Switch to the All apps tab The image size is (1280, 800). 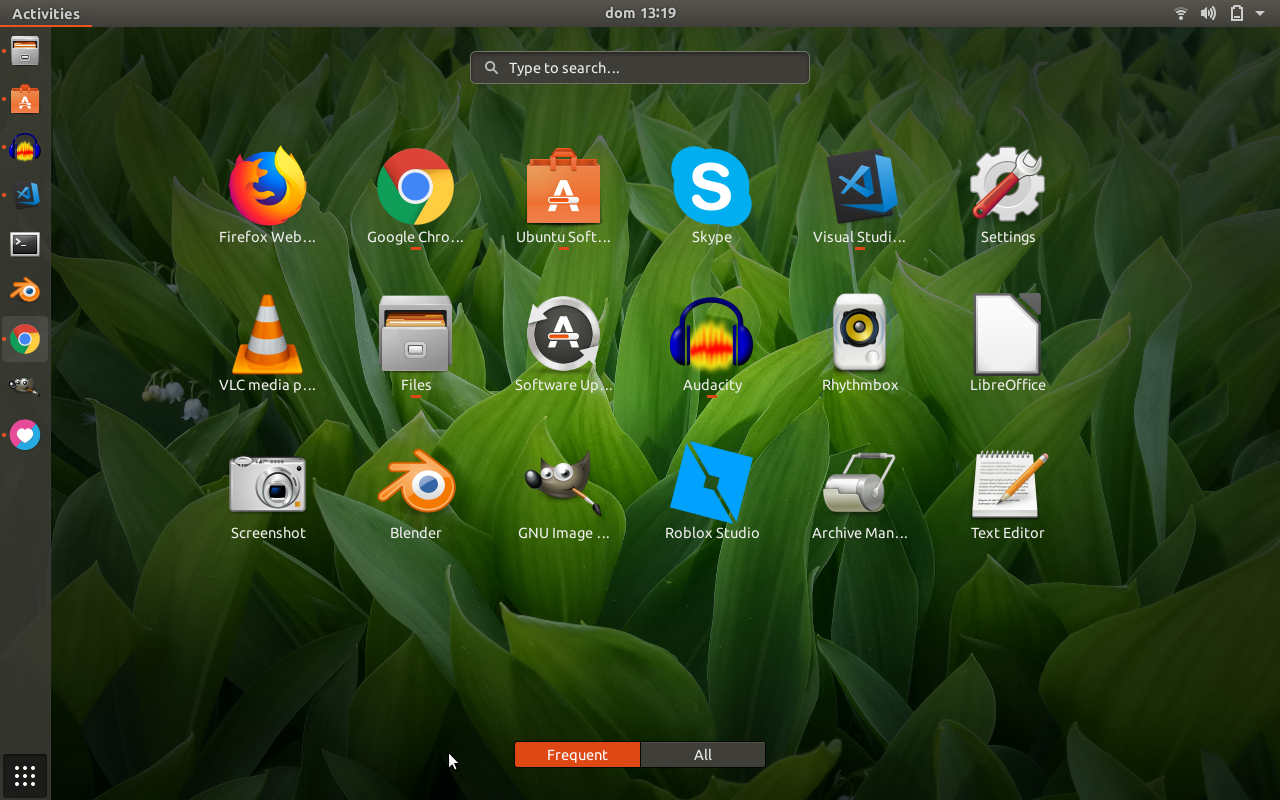pos(703,755)
